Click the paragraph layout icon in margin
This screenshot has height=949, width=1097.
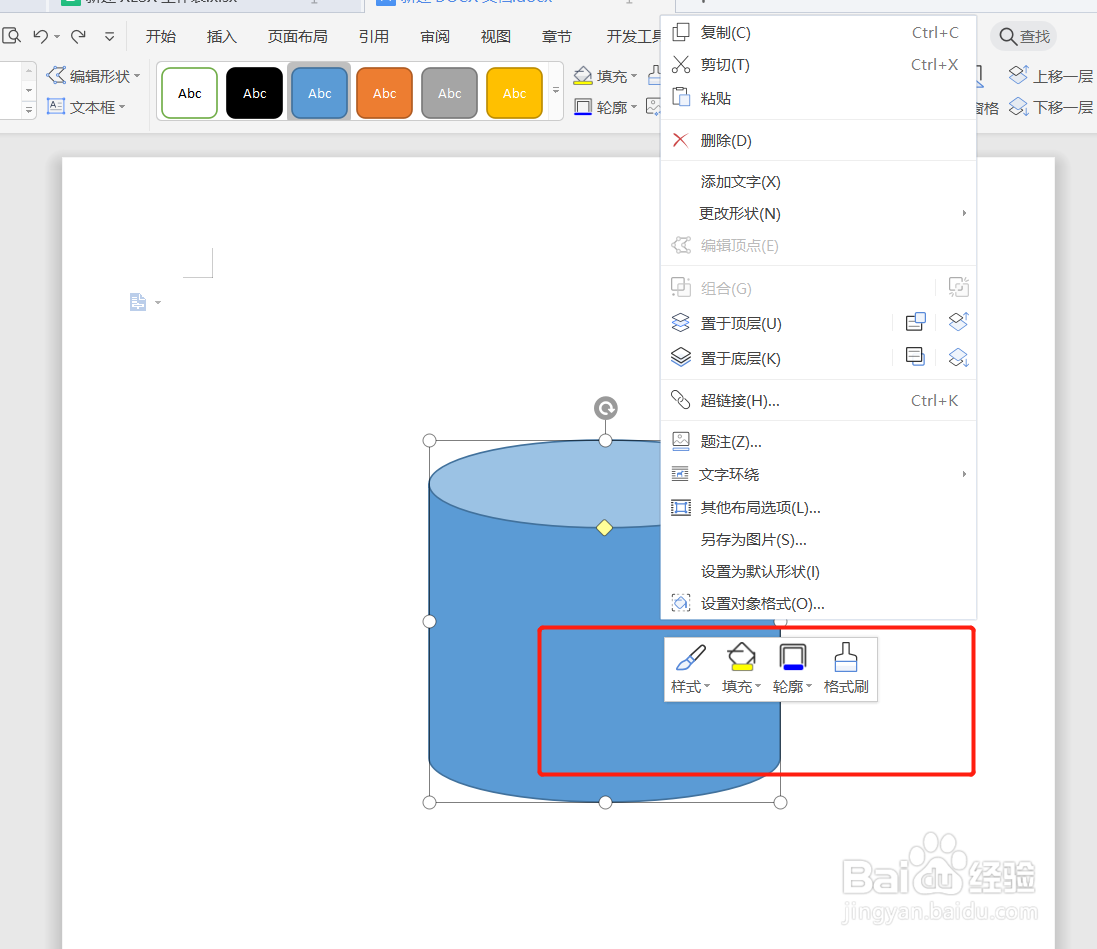tap(138, 302)
